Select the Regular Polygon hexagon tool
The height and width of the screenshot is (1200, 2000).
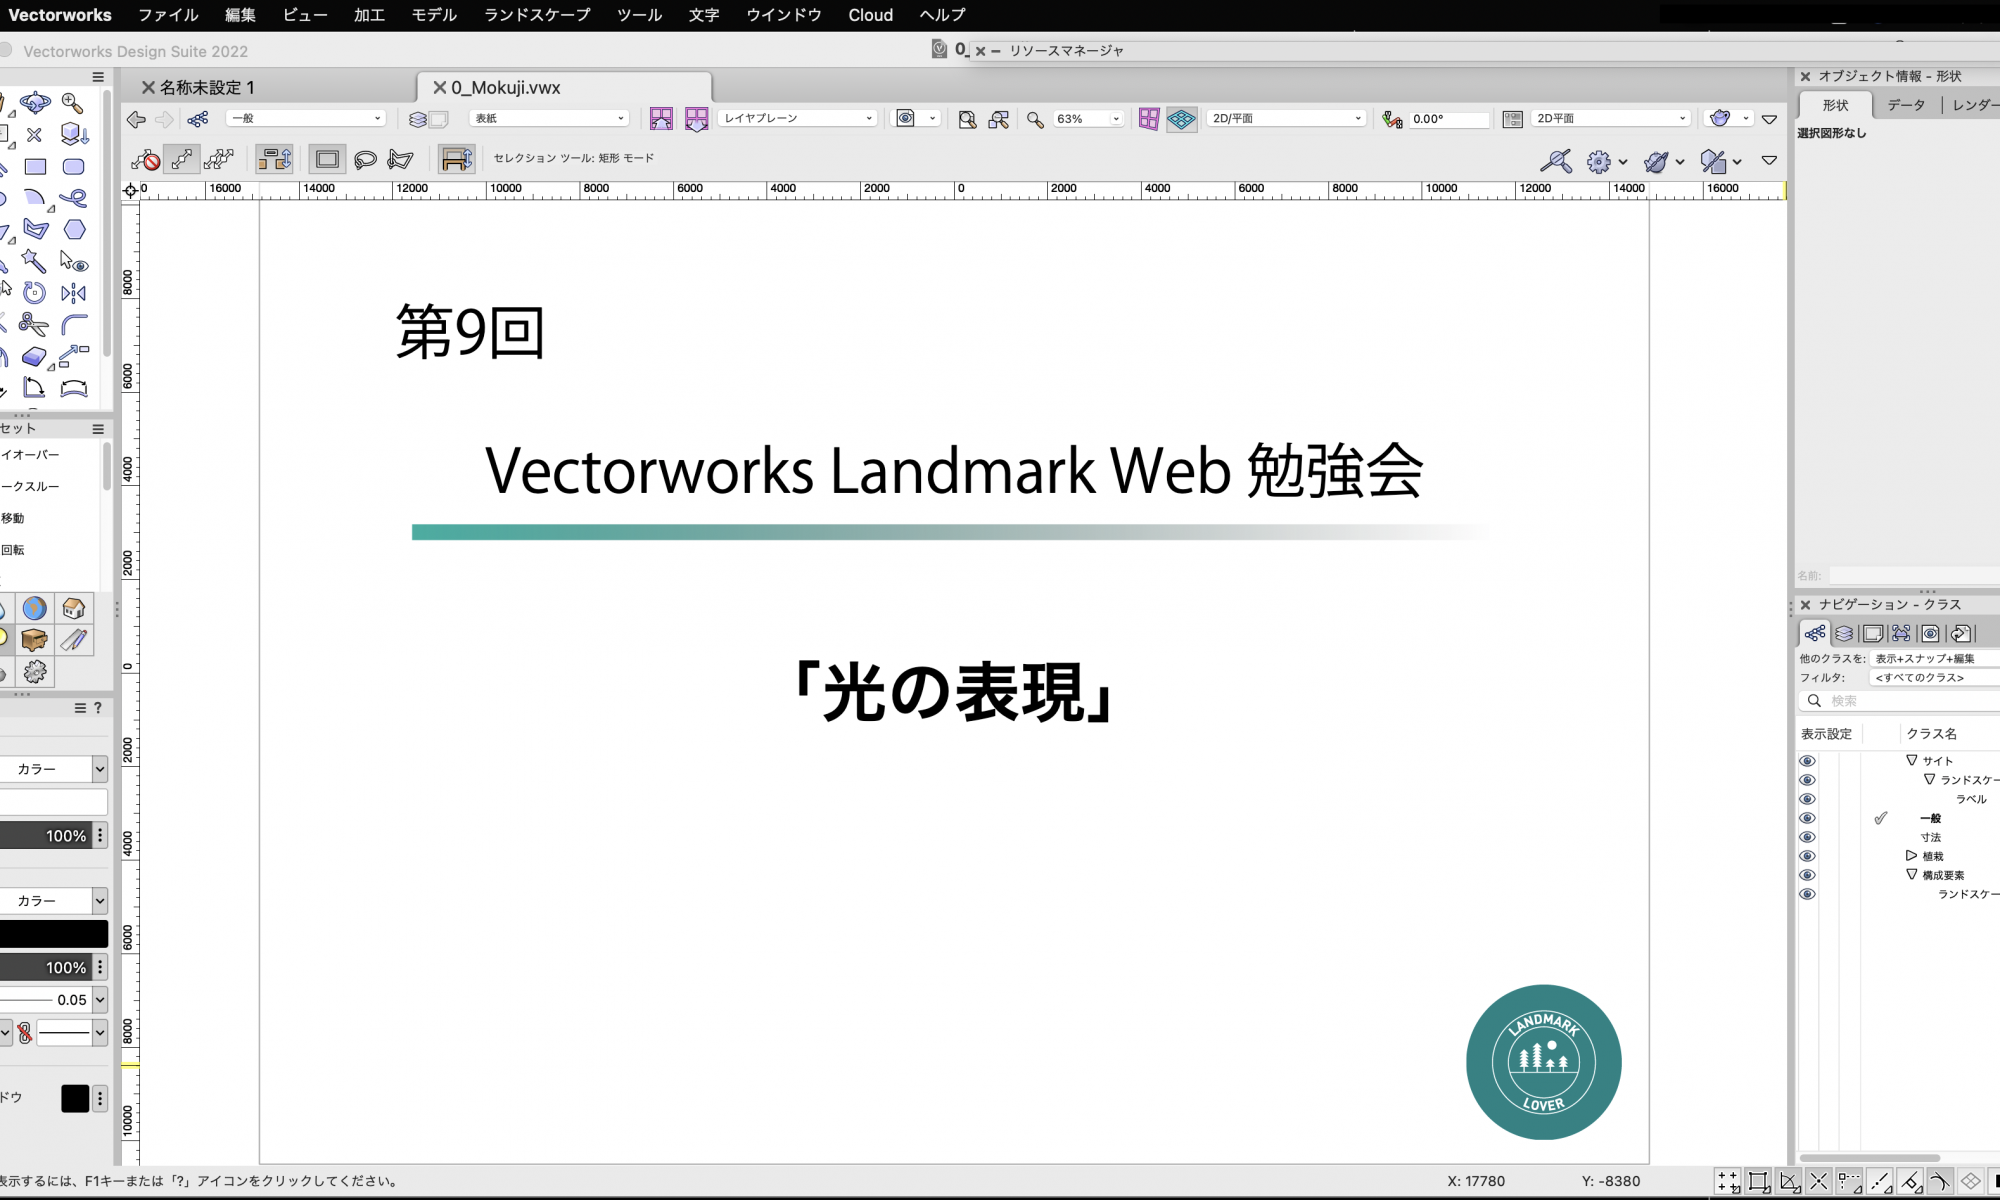[74, 230]
